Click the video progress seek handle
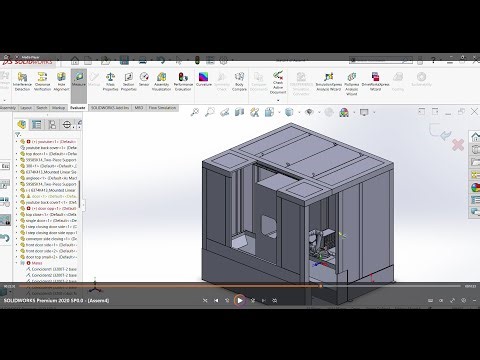This screenshot has width=480, height=360. 321,286
